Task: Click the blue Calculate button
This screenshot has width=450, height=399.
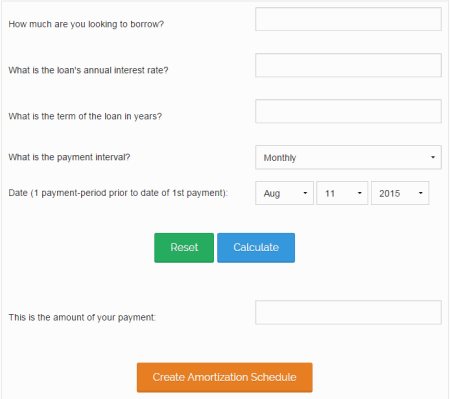Action: coord(256,248)
